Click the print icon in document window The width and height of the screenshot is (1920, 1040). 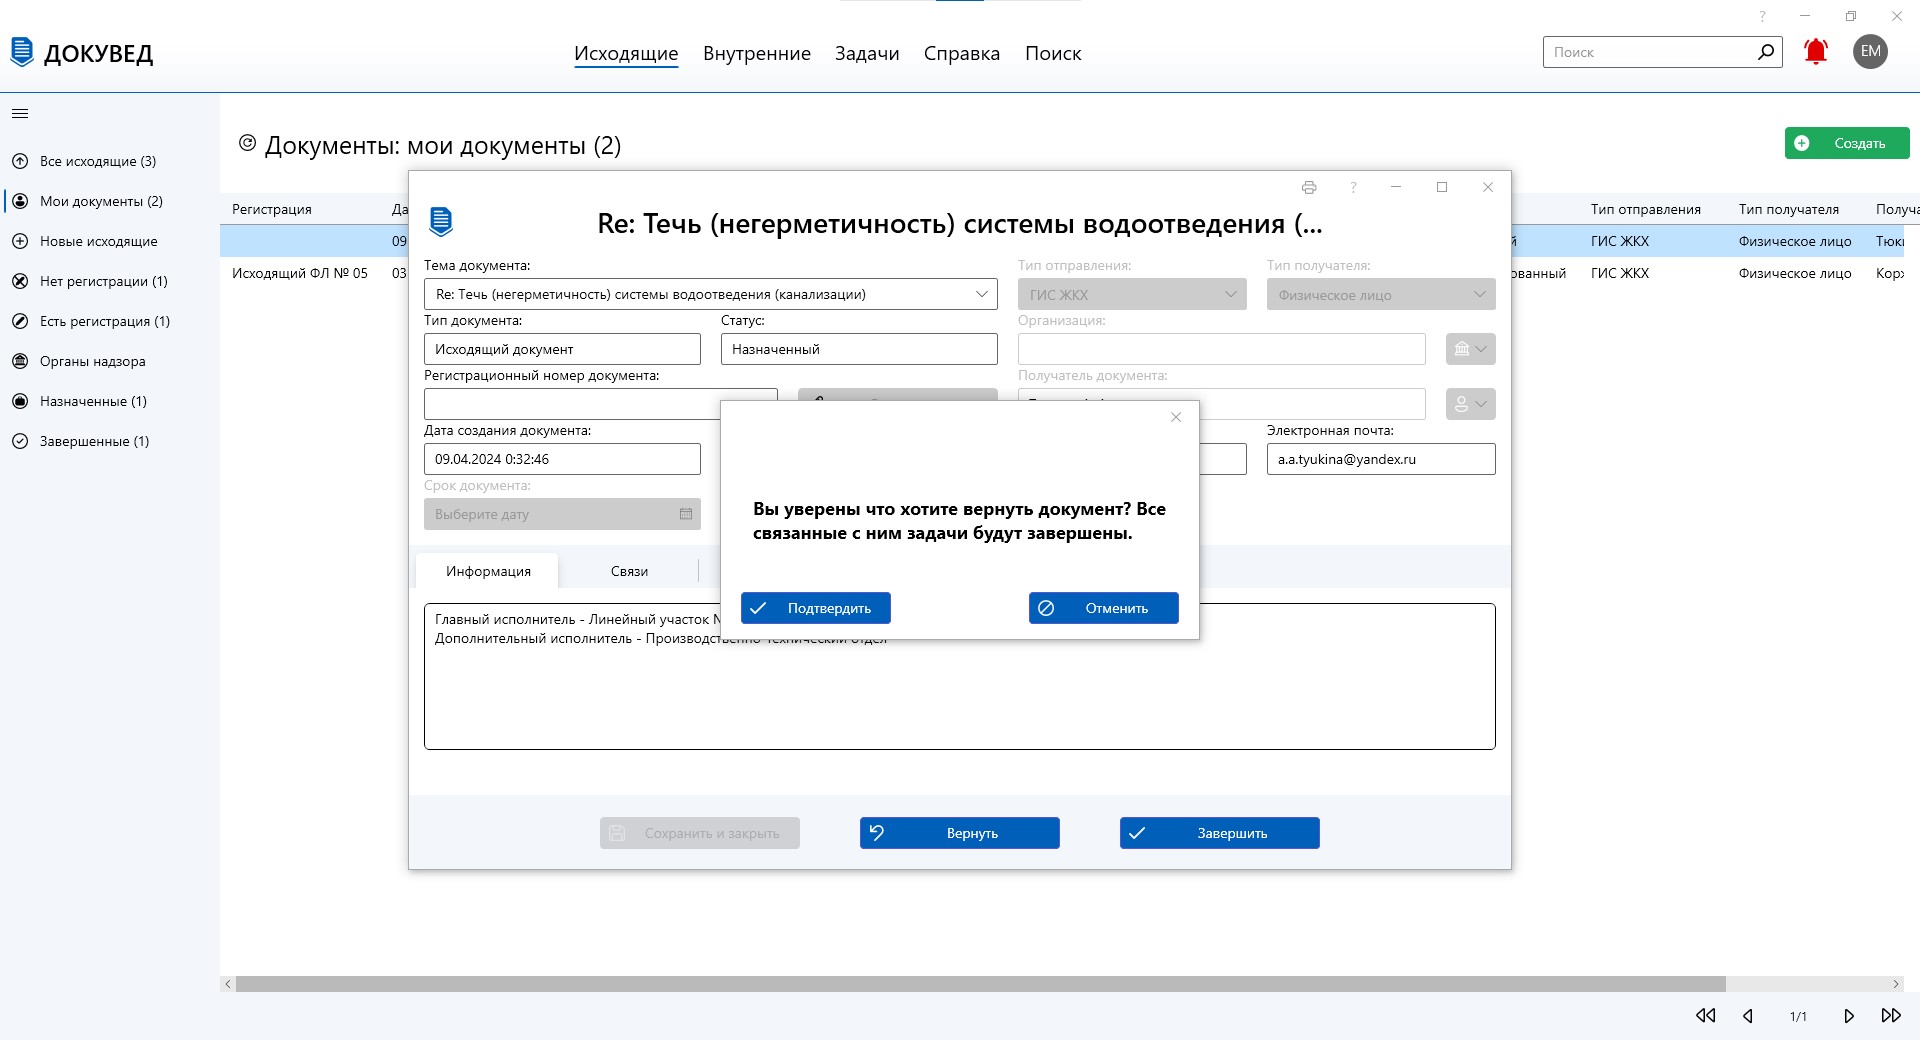1309,187
